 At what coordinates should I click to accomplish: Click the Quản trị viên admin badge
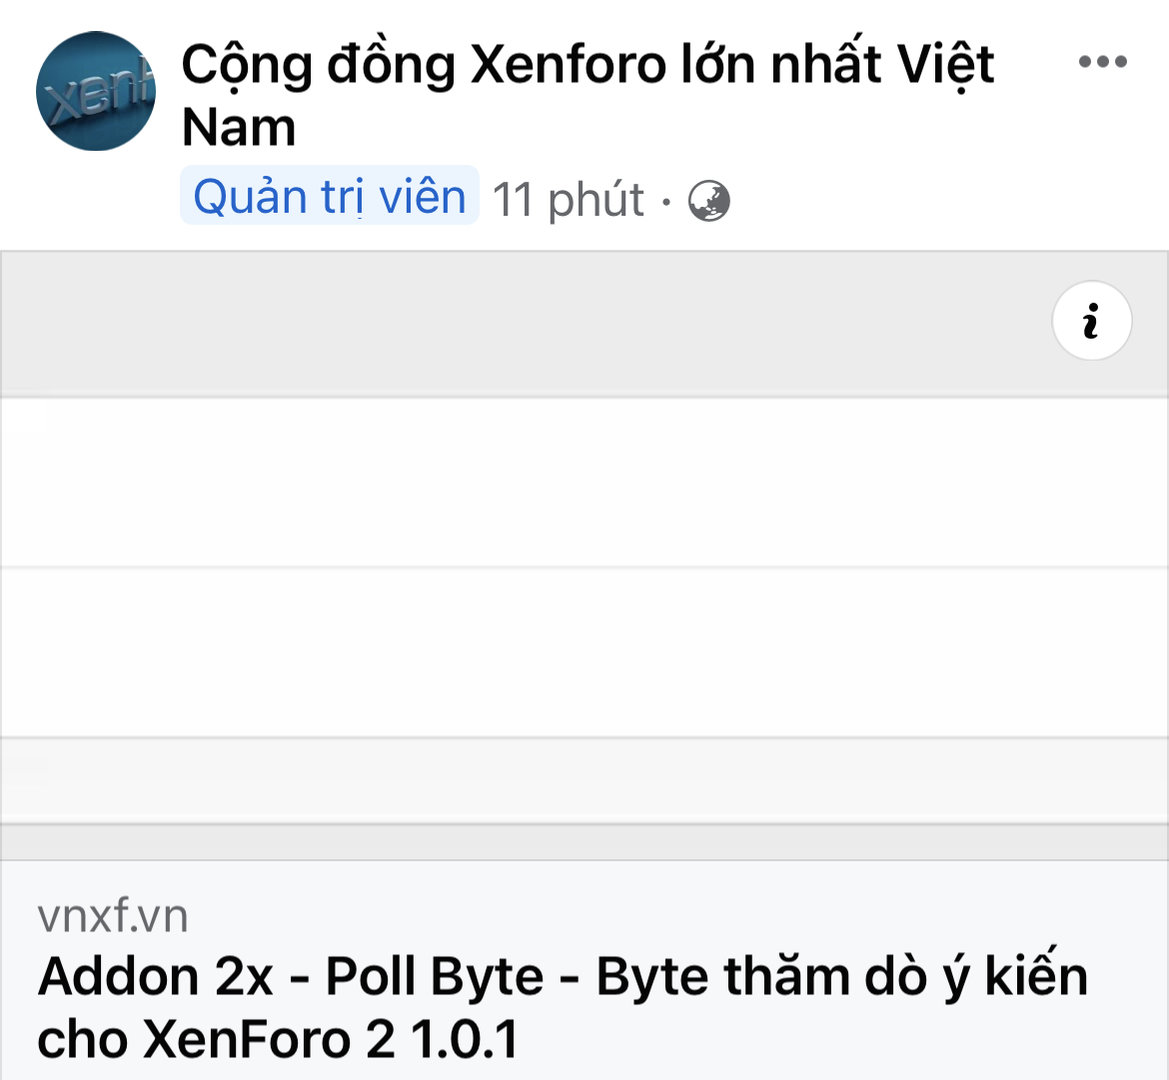329,196
